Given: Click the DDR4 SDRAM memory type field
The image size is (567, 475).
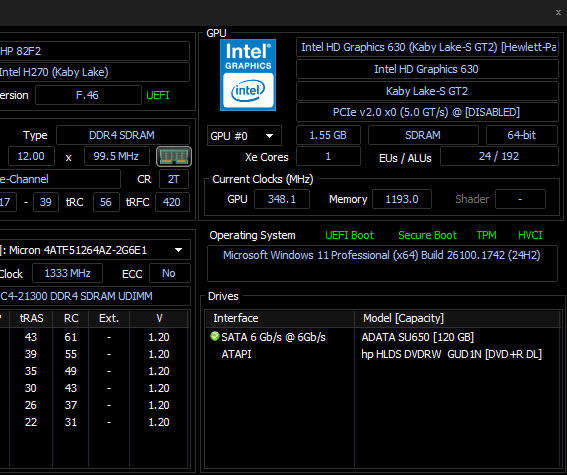Looking at the screenshot, I should tap(123, 135).
